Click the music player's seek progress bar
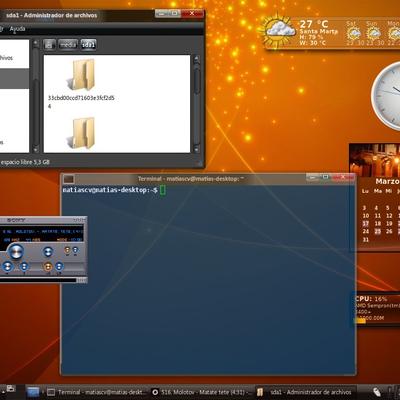 point(38,280)
